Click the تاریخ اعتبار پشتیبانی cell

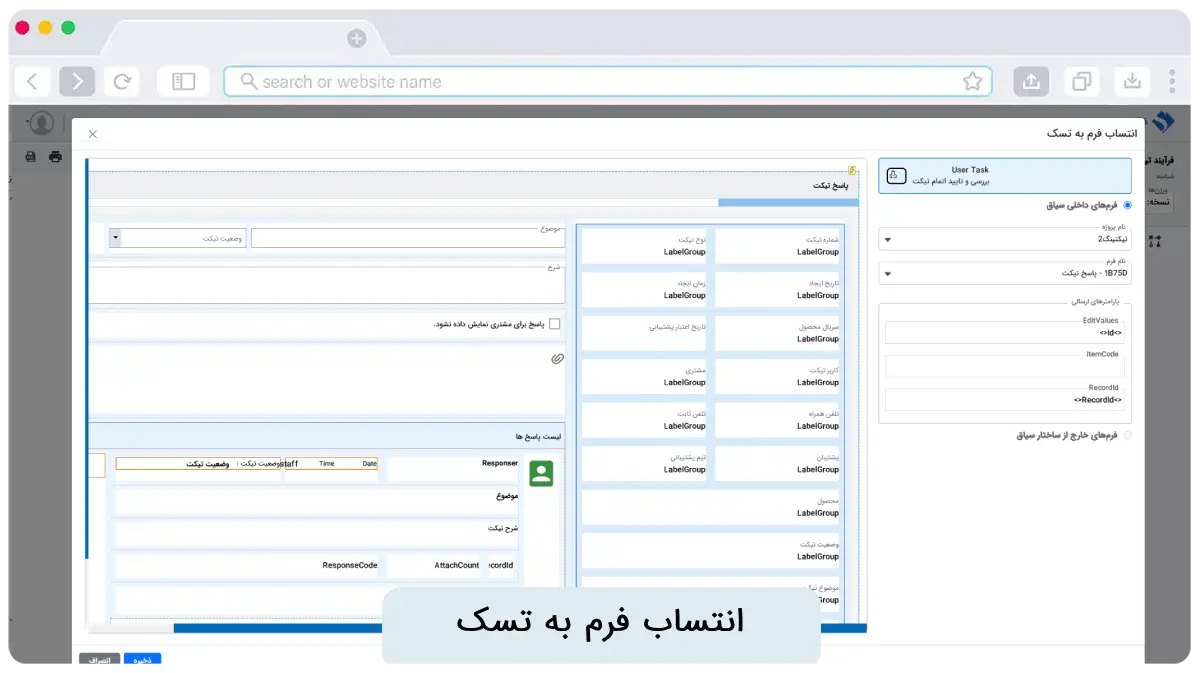click(644, 333)
